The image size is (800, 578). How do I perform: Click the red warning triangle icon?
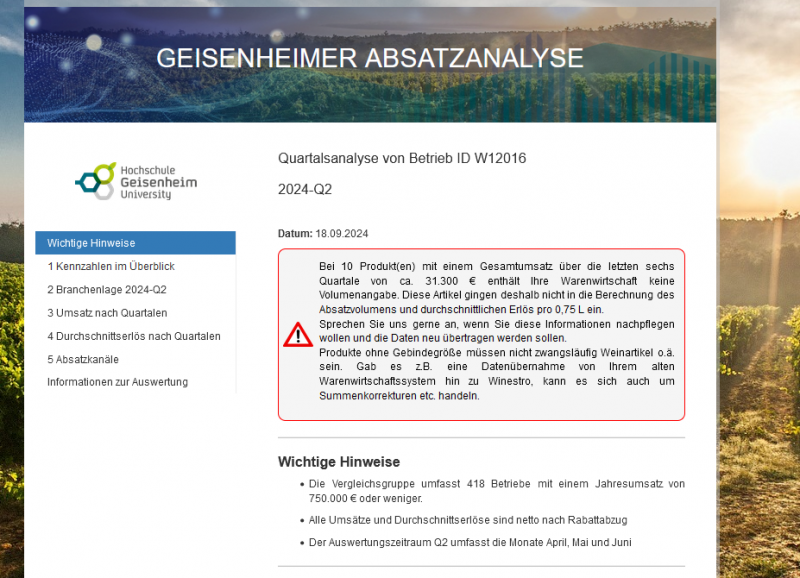(298, 334)
